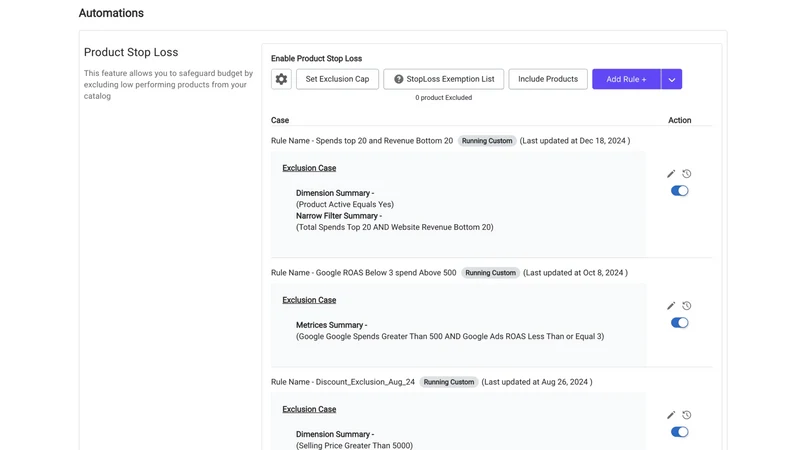The image size is (800, 450).
Task: Open Exclusion Case link under Discount_Exclusion_Aug_24
Action: pos(309,409)
